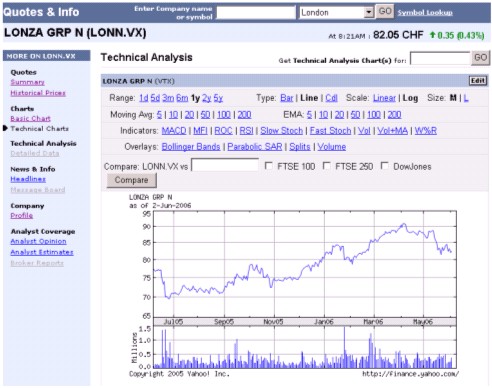
Task: Overlay Splits on the chart
Action: pos(300,147)
